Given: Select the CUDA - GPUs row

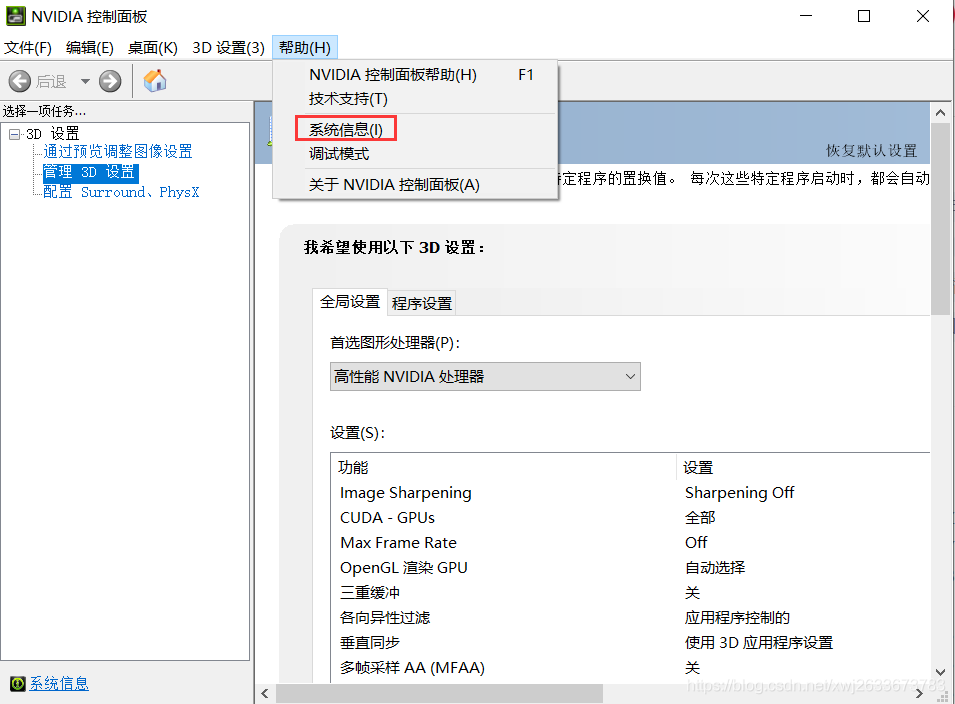Looking at the screenshot, I should (630, 518).
